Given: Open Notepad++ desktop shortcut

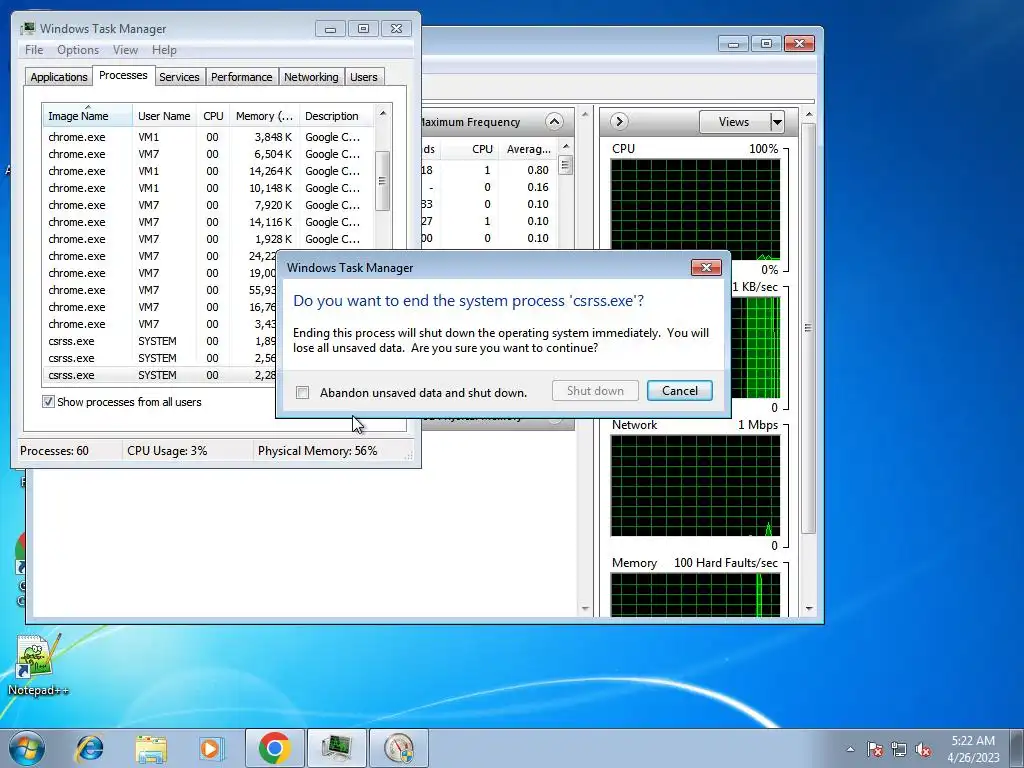Looking at the screenshot, I should [x=37, y=664].
